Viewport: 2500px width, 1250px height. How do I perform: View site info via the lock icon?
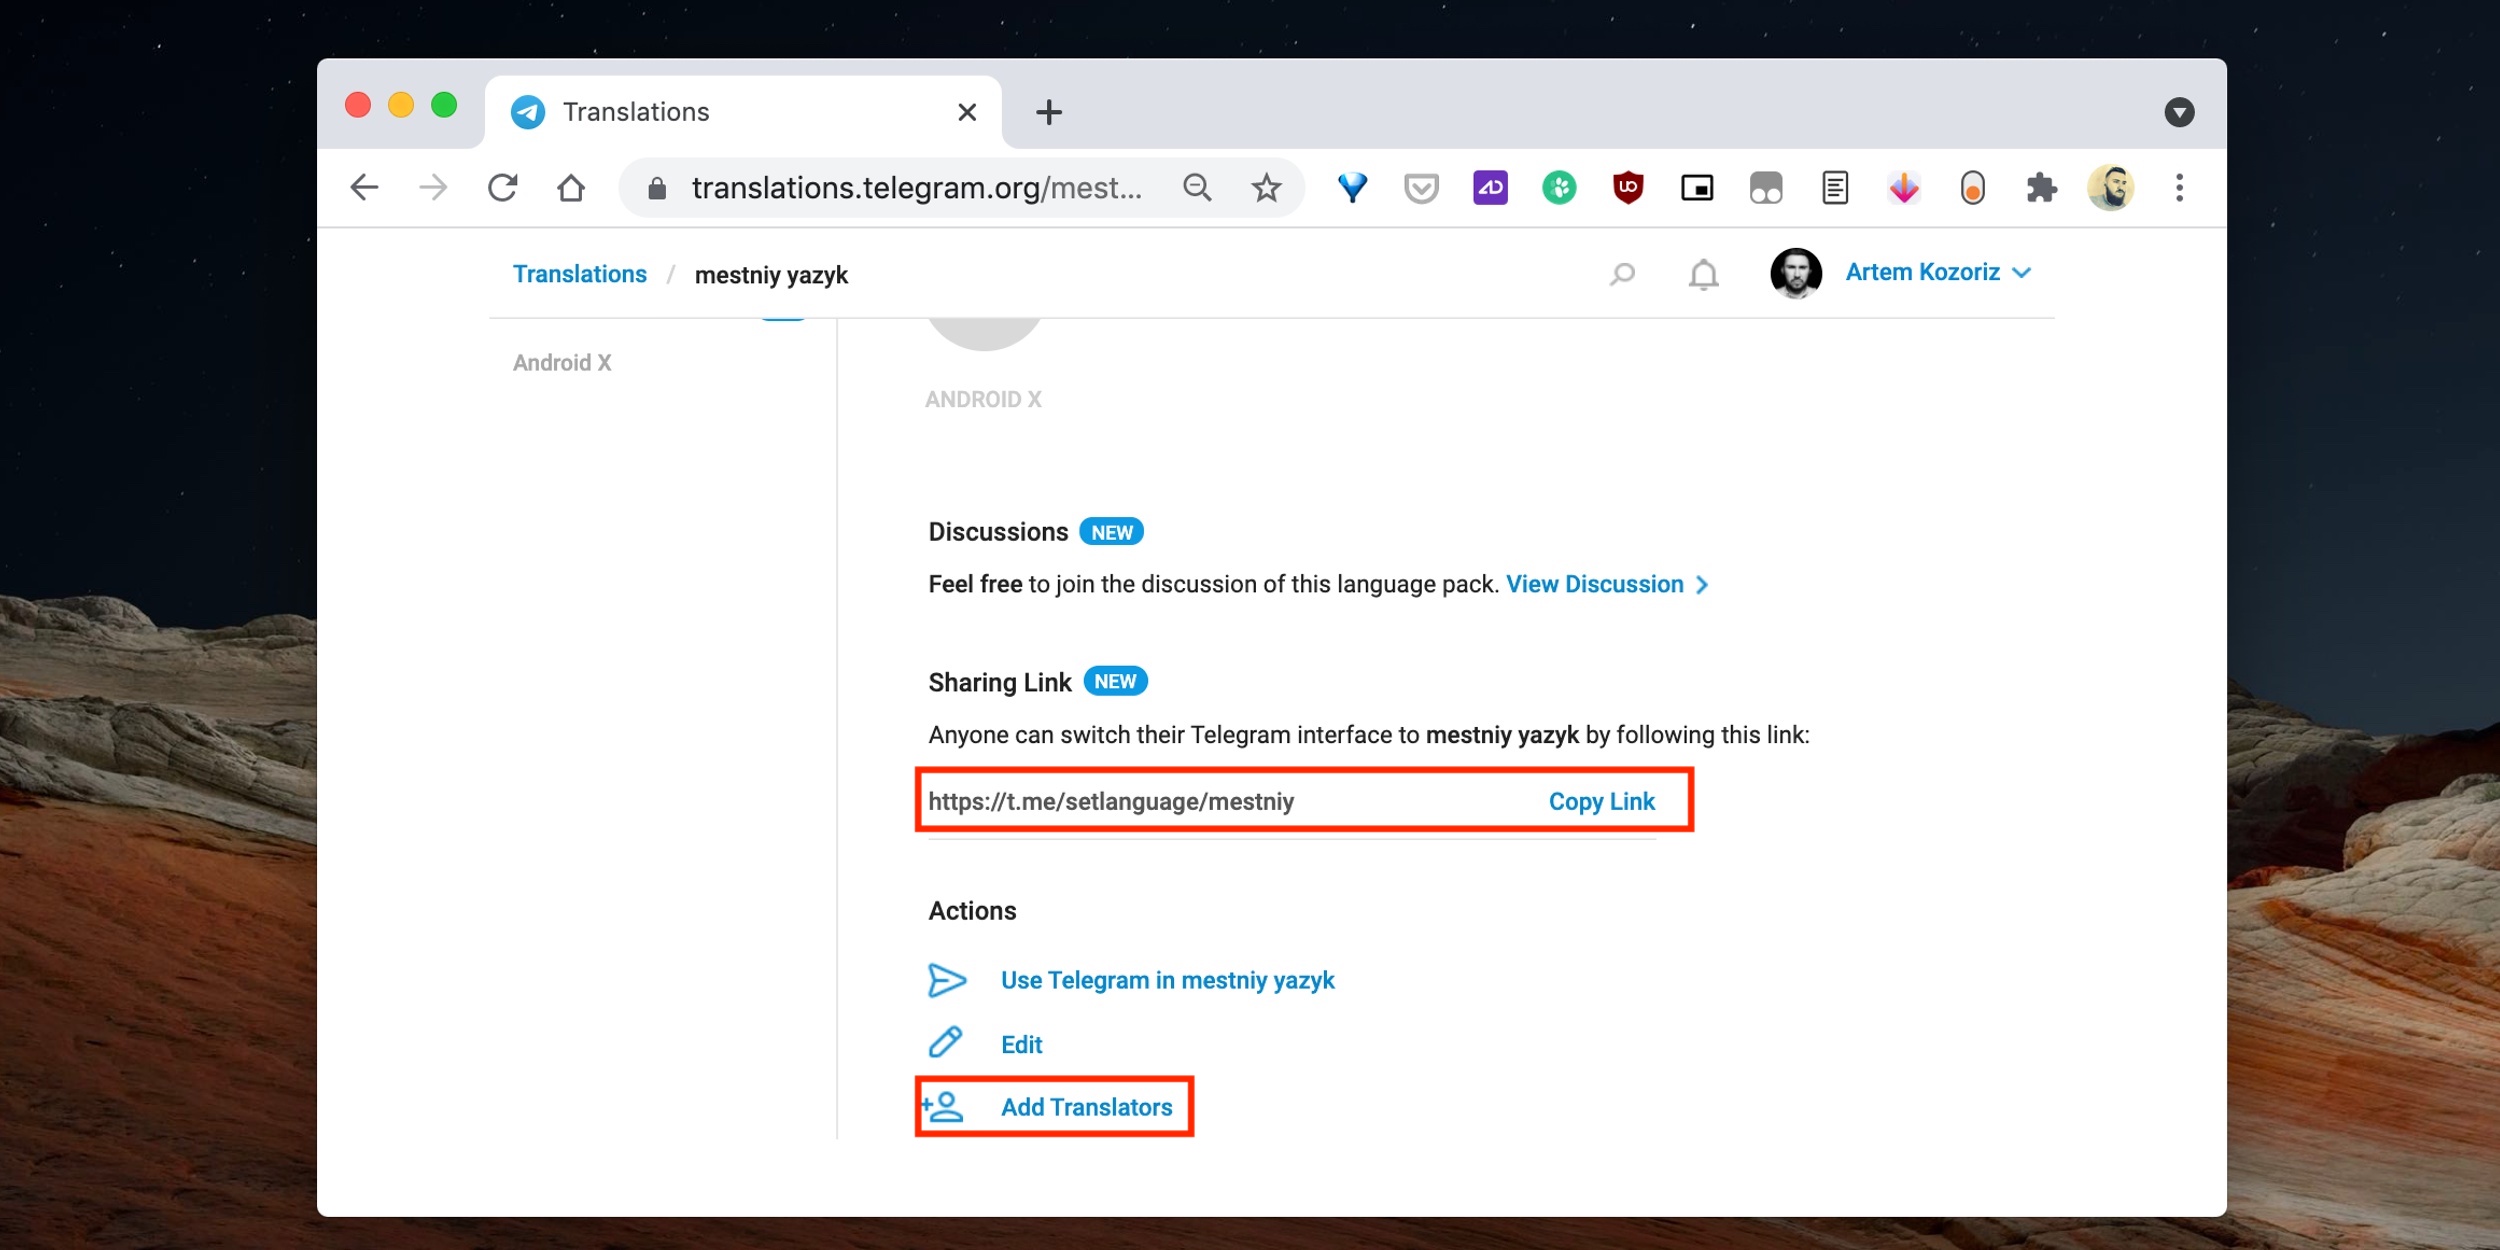[x=657, y=188]
